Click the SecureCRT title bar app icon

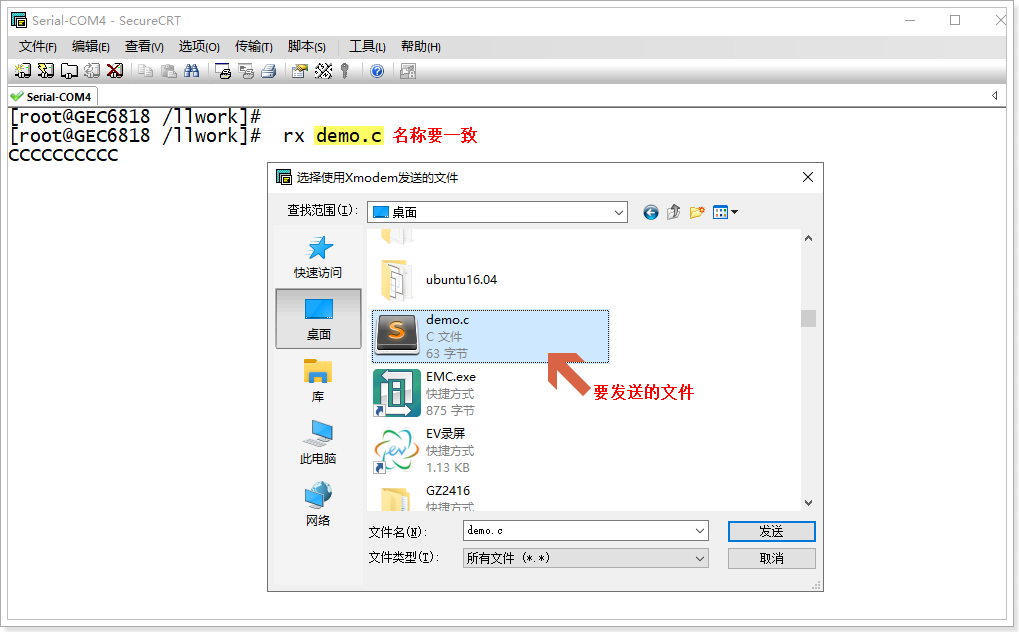click(19, 20)
